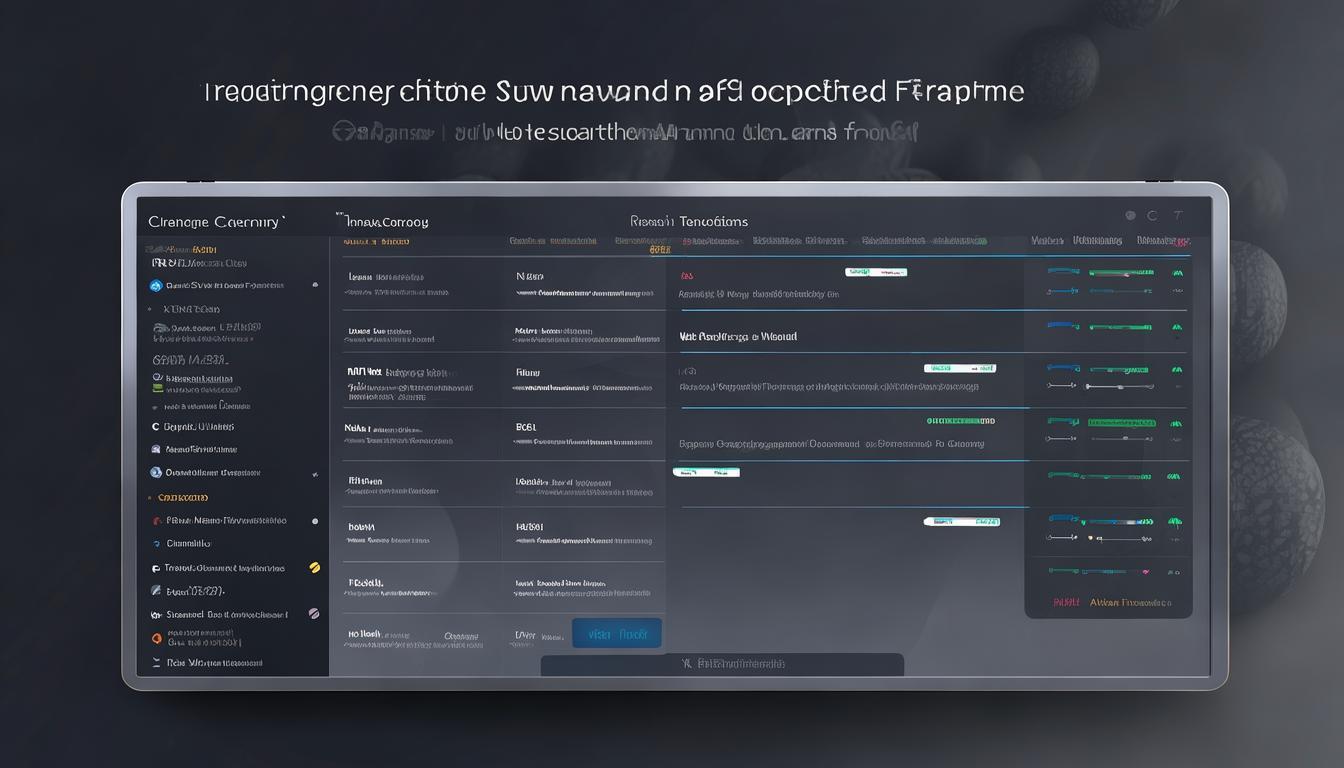Click the dark input bar at window bottom

click(x=722, y=664)
